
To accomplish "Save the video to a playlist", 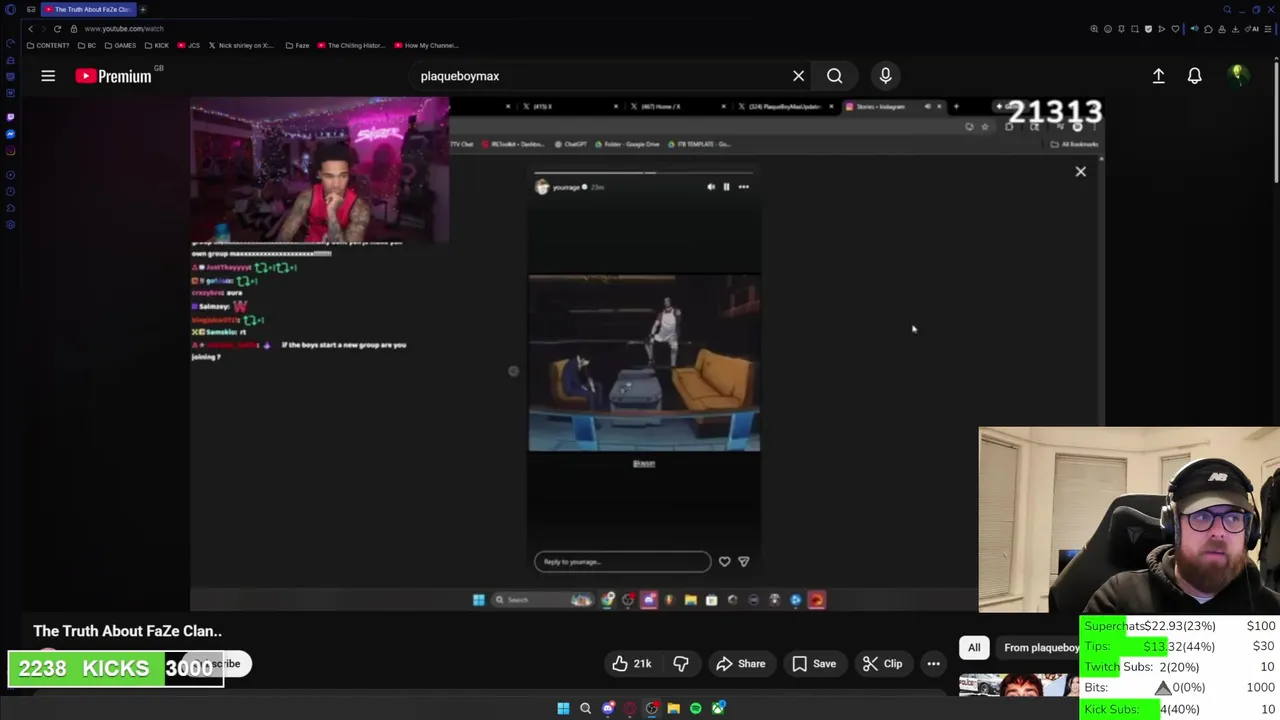I will (813, 664).
